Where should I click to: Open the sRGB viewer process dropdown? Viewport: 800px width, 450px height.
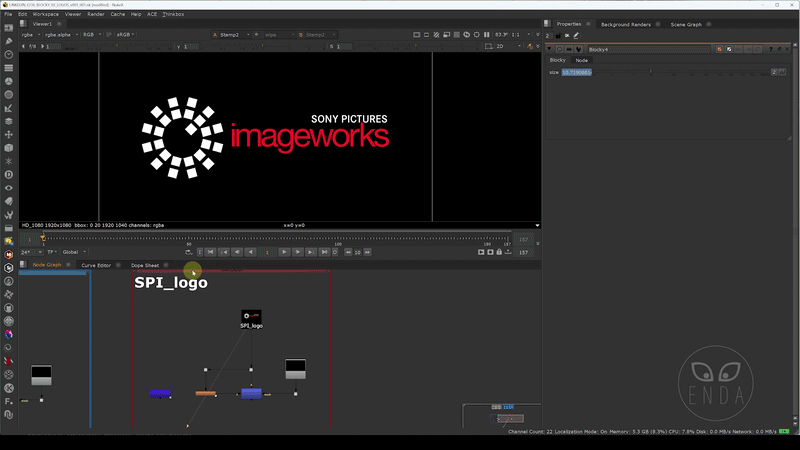pos(126,35)
